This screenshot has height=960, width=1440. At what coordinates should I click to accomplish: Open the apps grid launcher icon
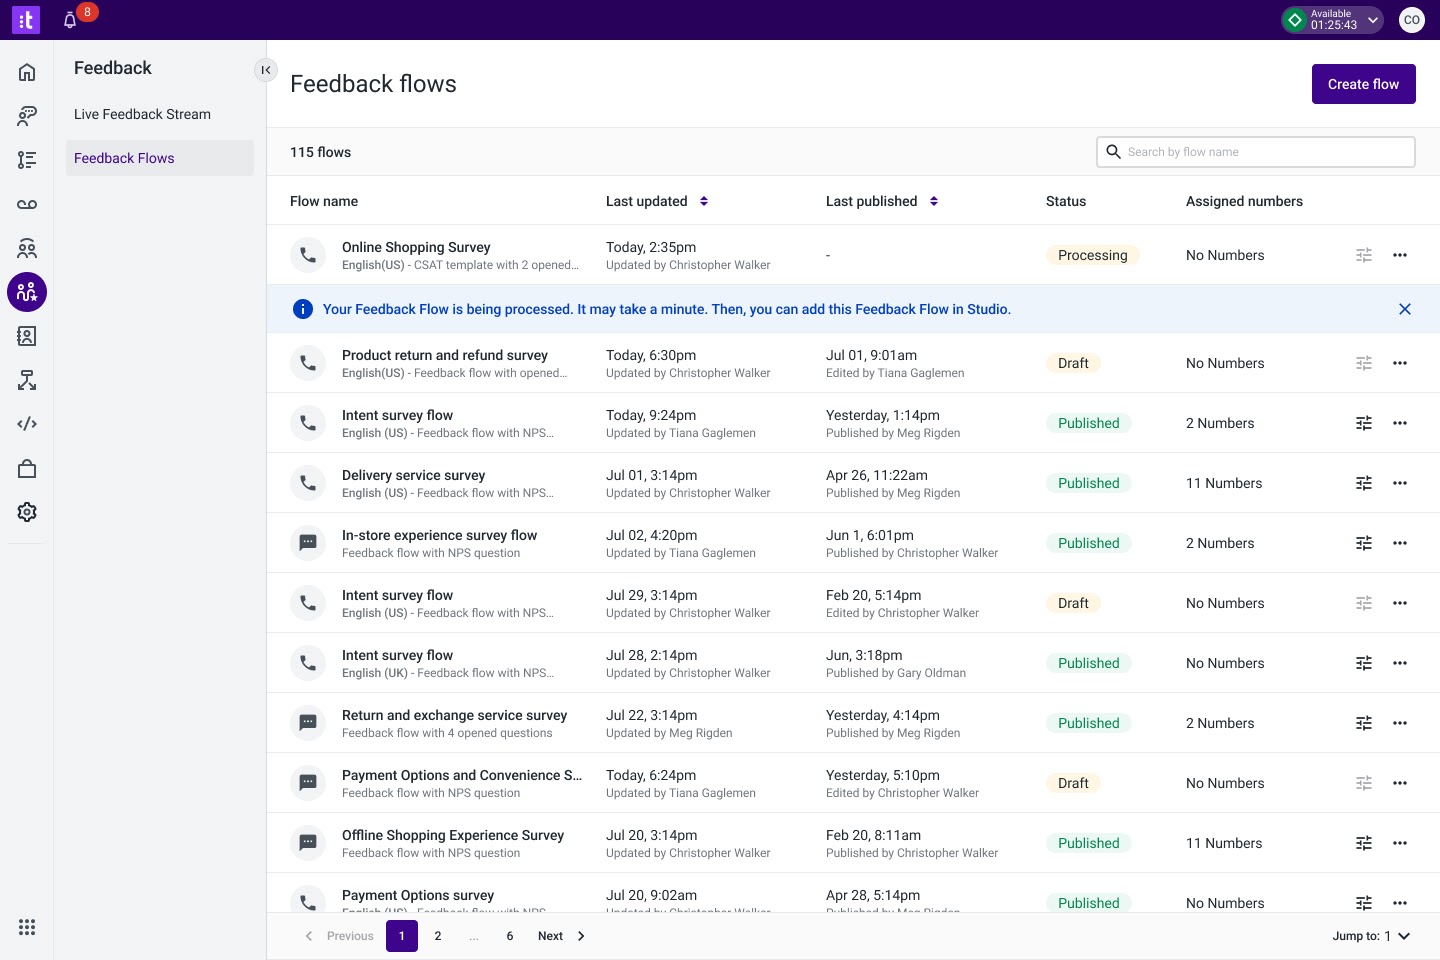click(x=27, y=927)
